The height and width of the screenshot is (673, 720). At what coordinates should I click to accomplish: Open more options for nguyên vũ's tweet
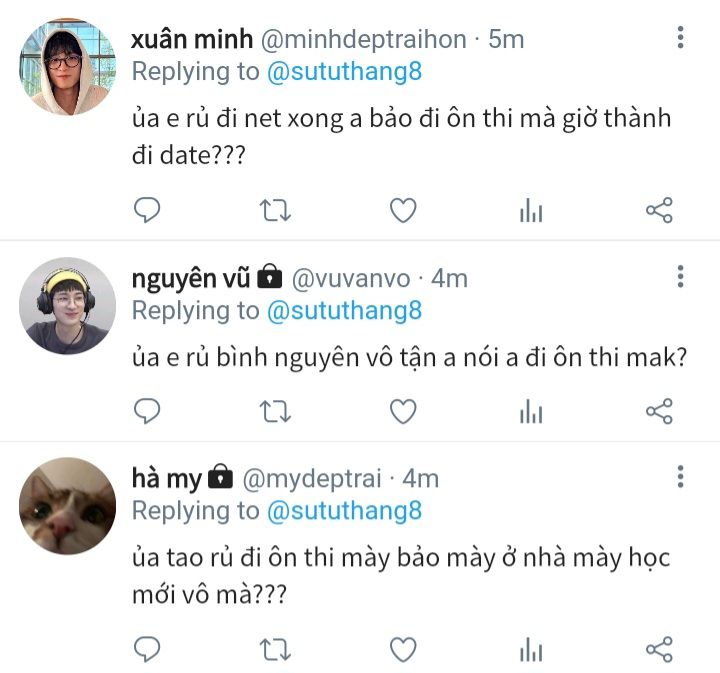(681, 276)
